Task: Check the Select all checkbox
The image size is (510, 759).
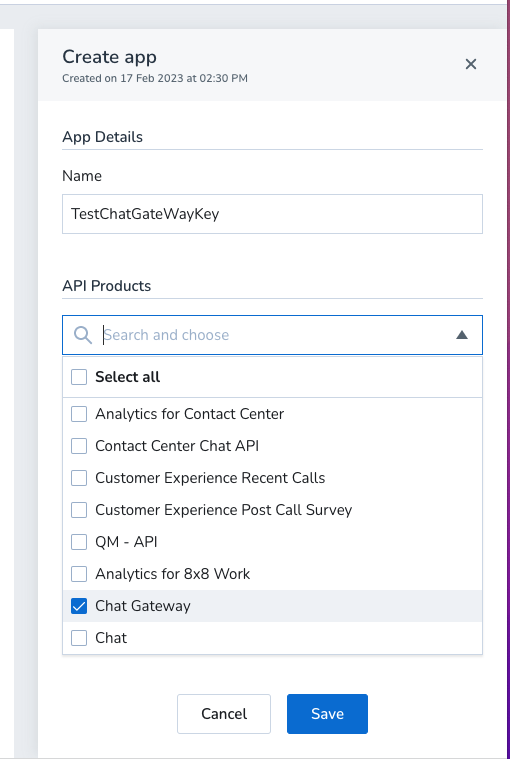Action: tap(79, 377)
